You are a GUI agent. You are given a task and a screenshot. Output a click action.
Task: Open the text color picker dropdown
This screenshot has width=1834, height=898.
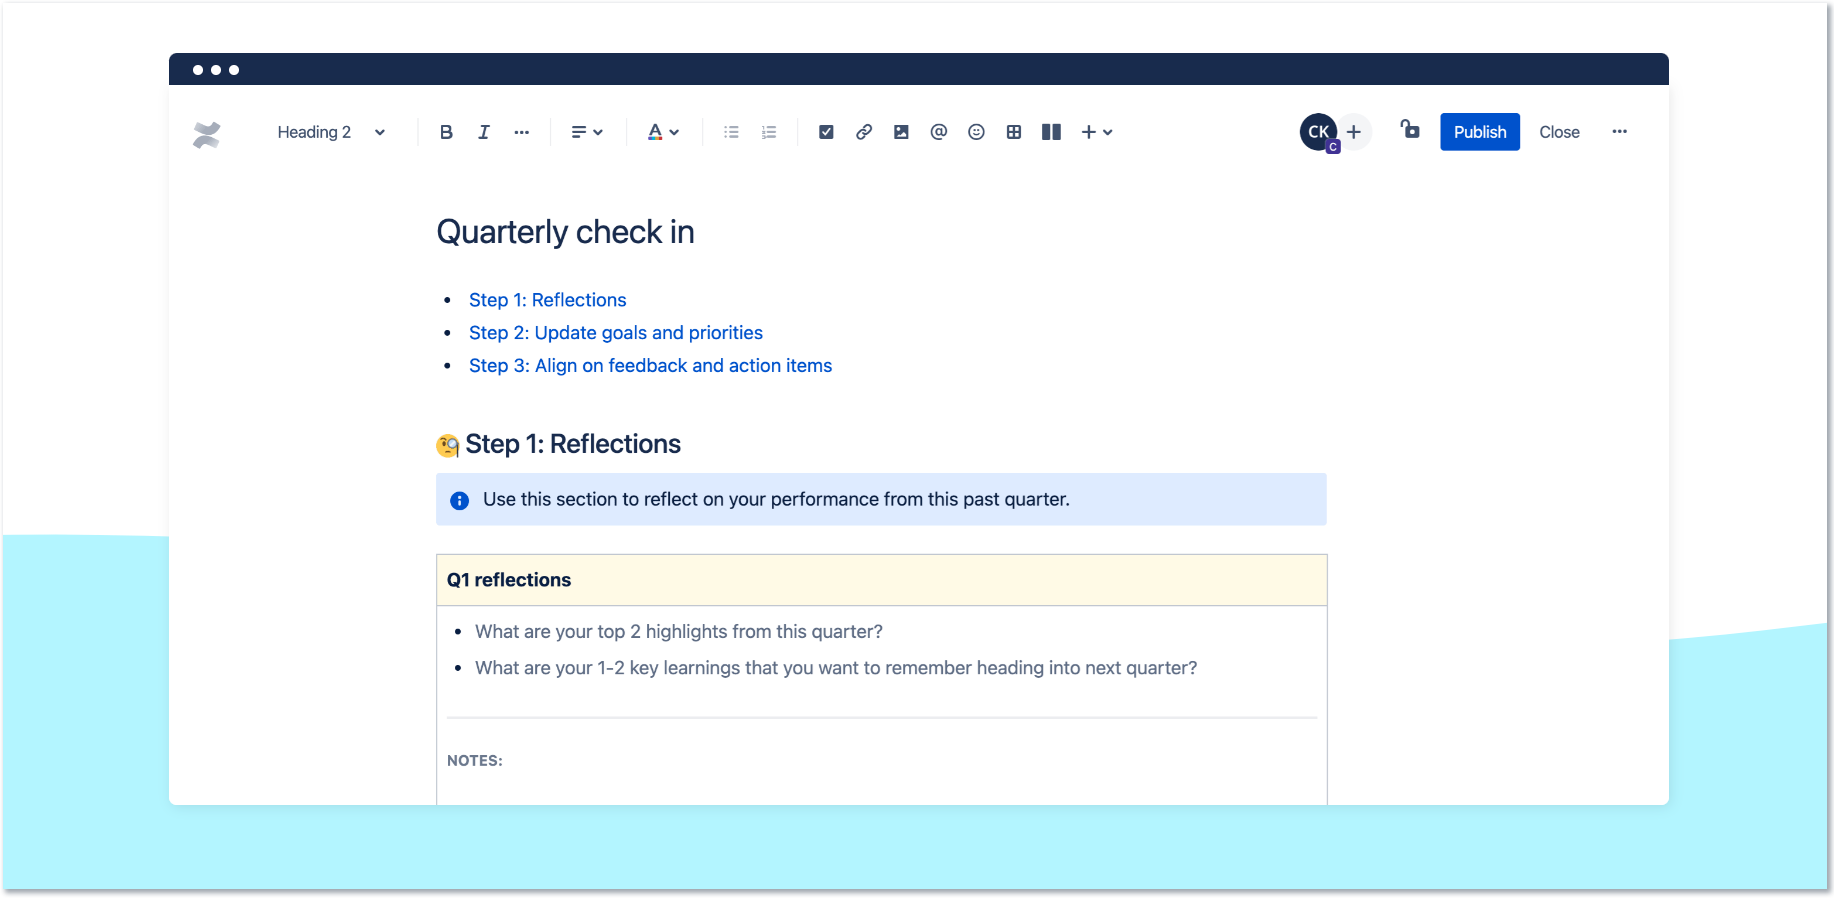pos(663,132)
